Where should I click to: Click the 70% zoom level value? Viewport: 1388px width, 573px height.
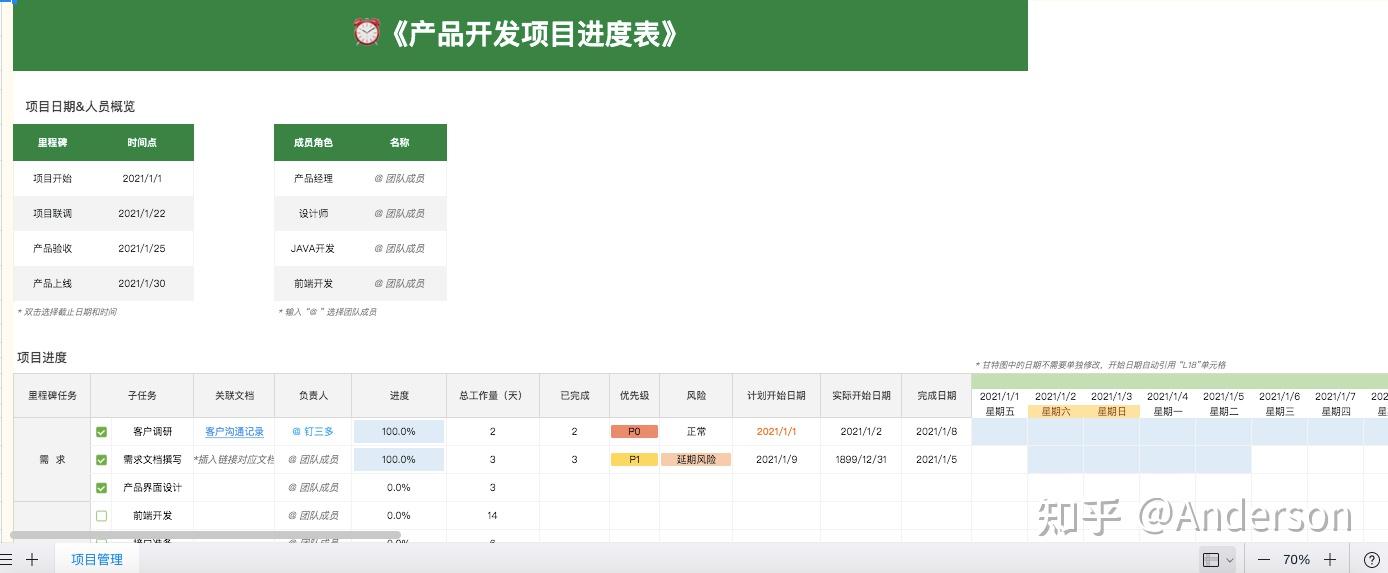click(1296, 560)
